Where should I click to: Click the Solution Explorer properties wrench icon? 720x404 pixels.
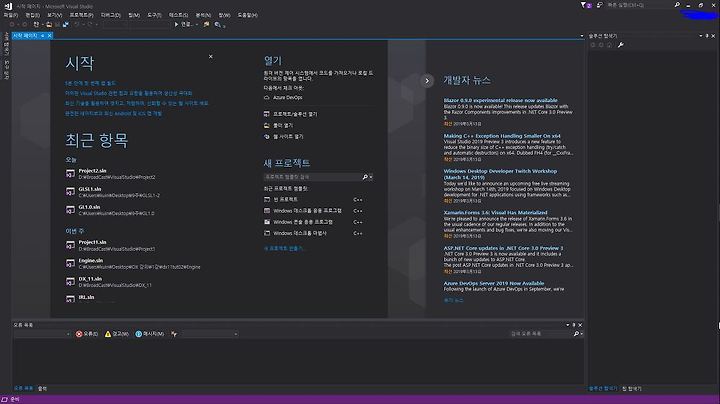click(620, 45)
